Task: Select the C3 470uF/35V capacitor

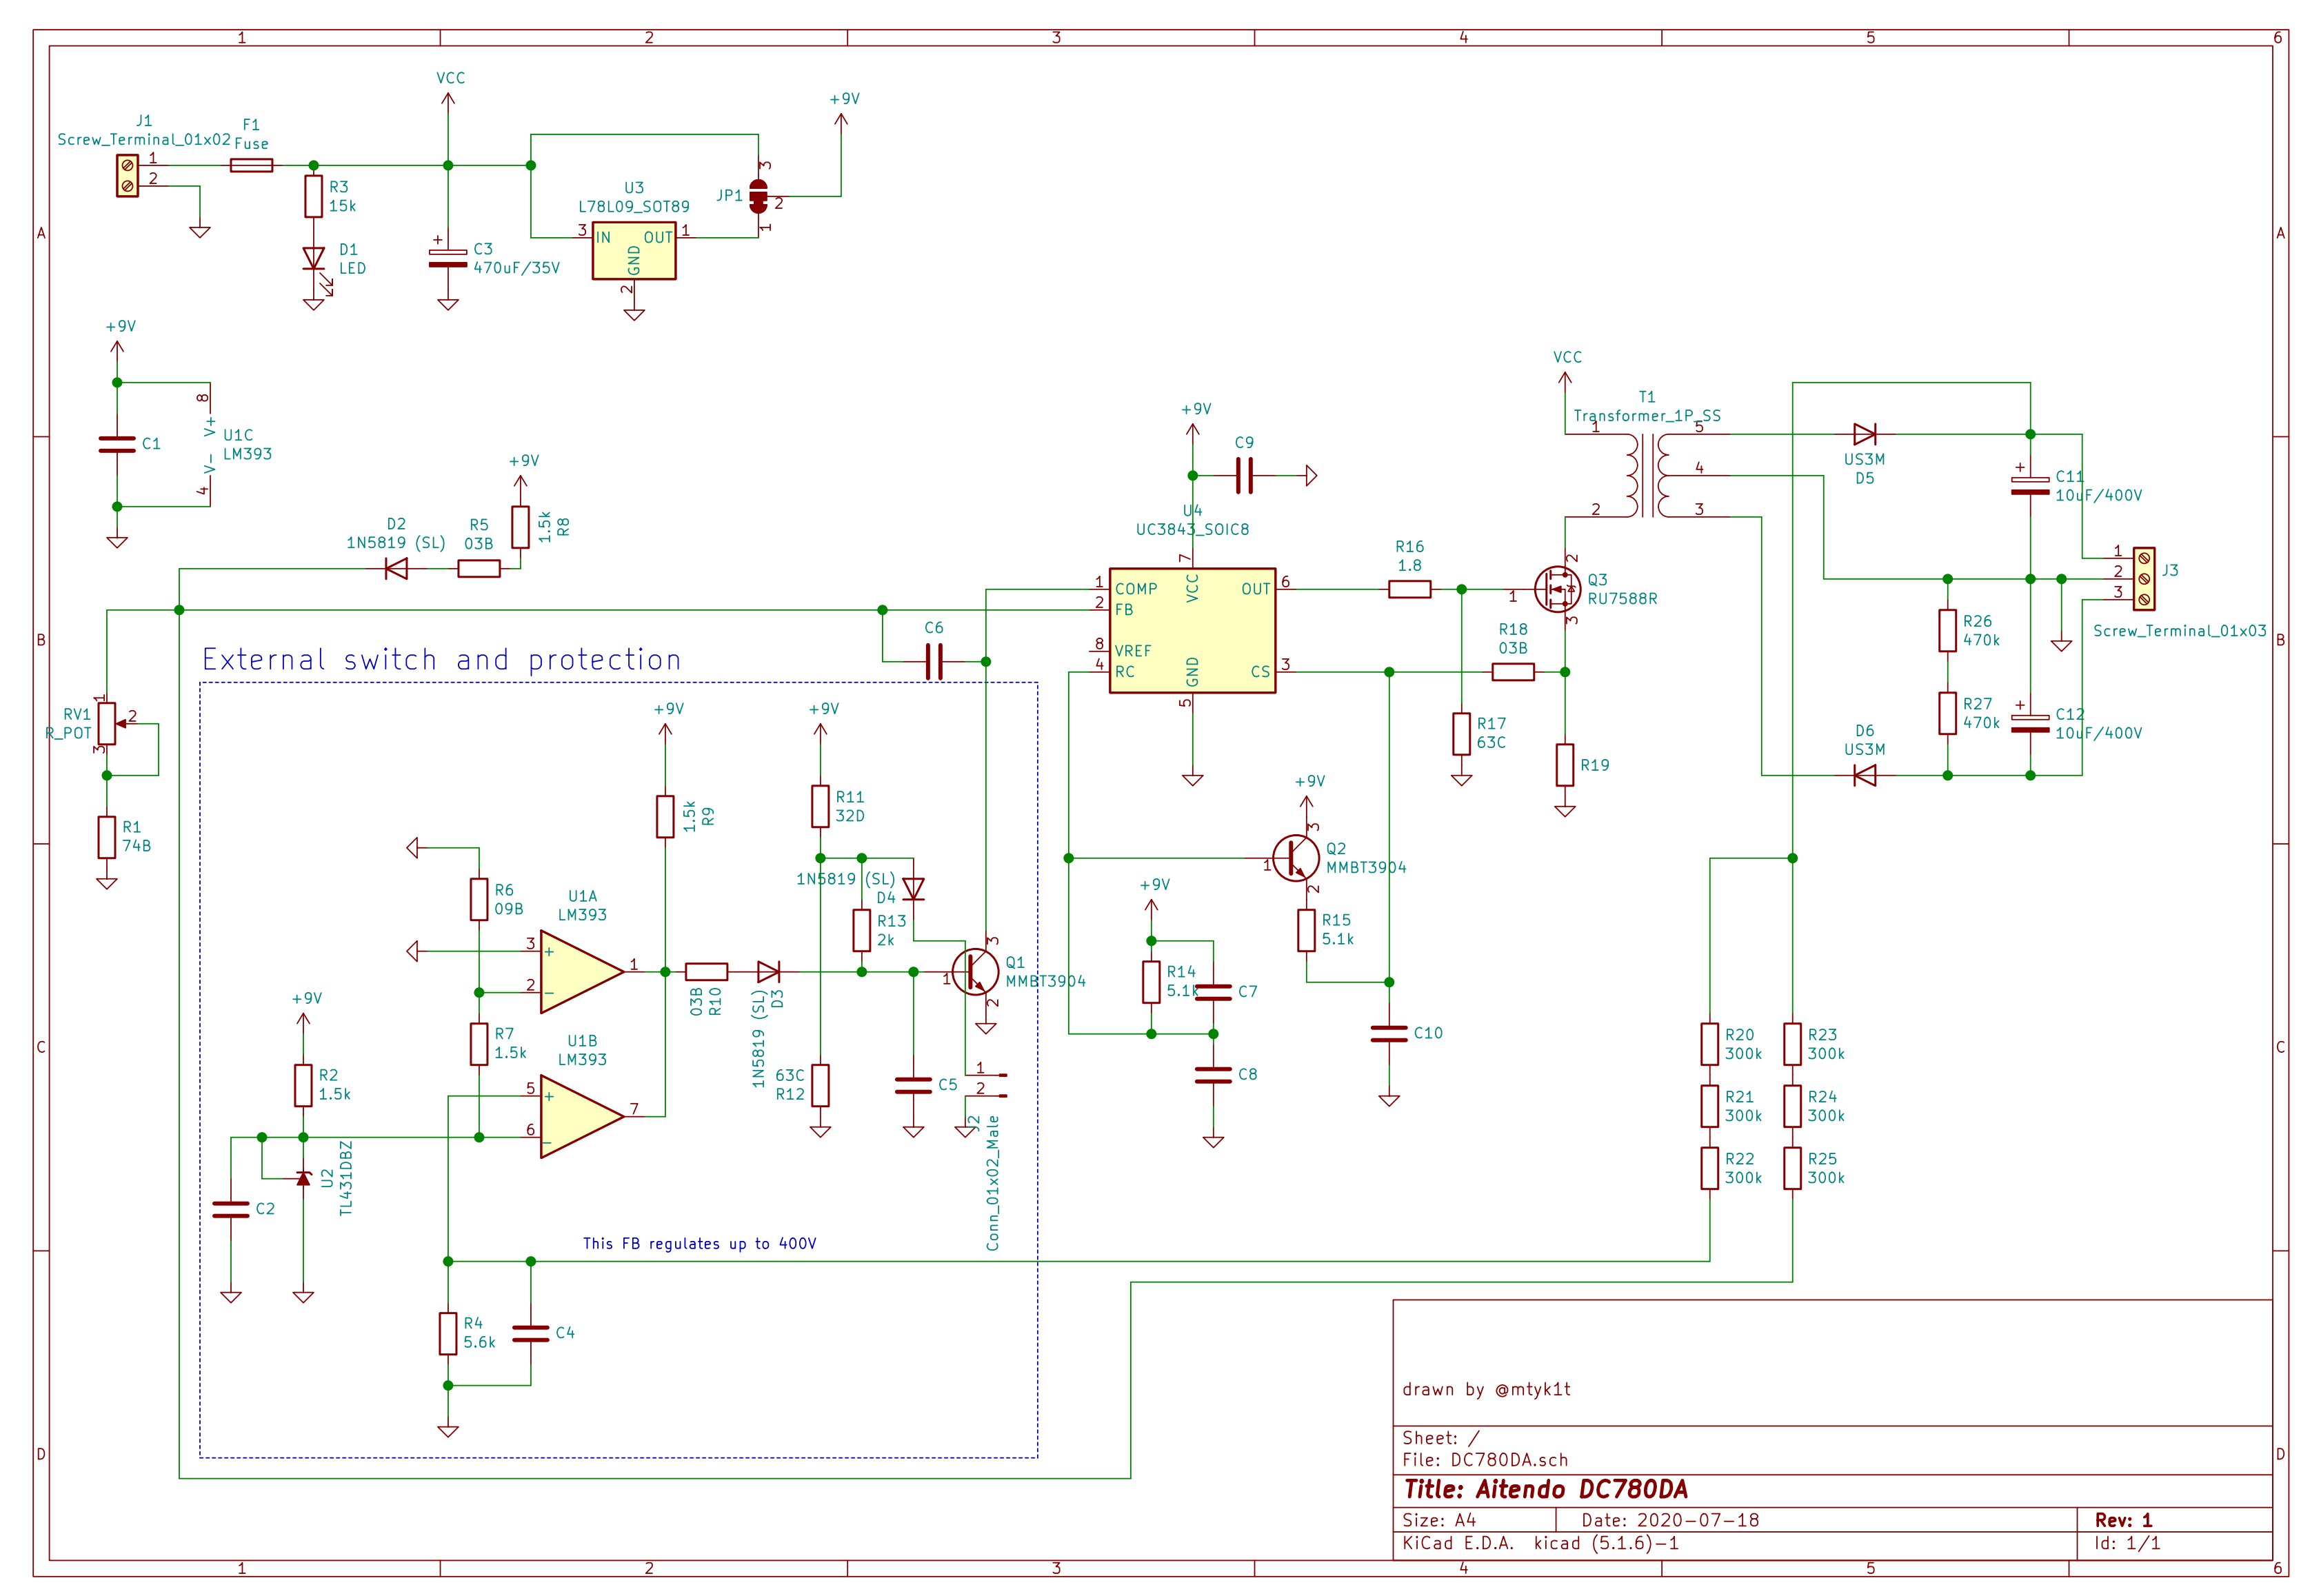Action: click(x=448, y=258)
